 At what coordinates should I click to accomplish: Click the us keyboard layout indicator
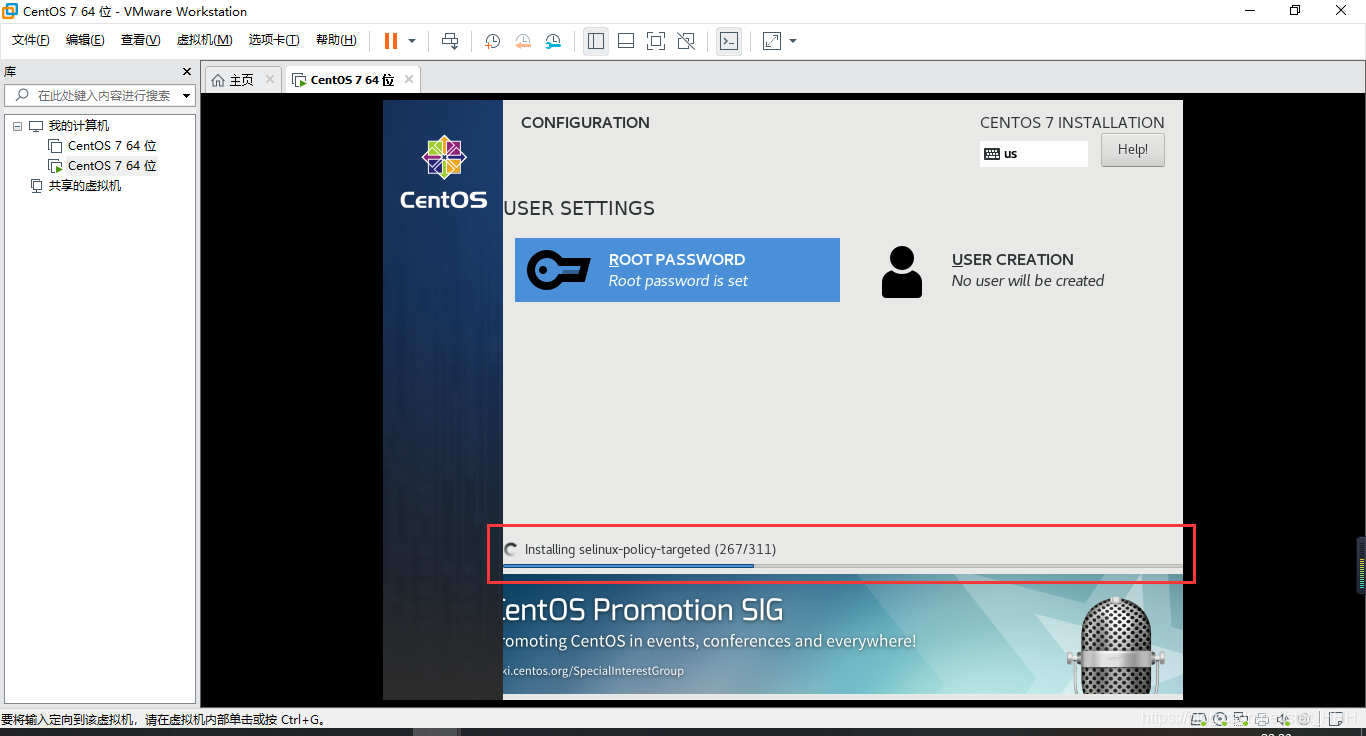click(1034, 154)
